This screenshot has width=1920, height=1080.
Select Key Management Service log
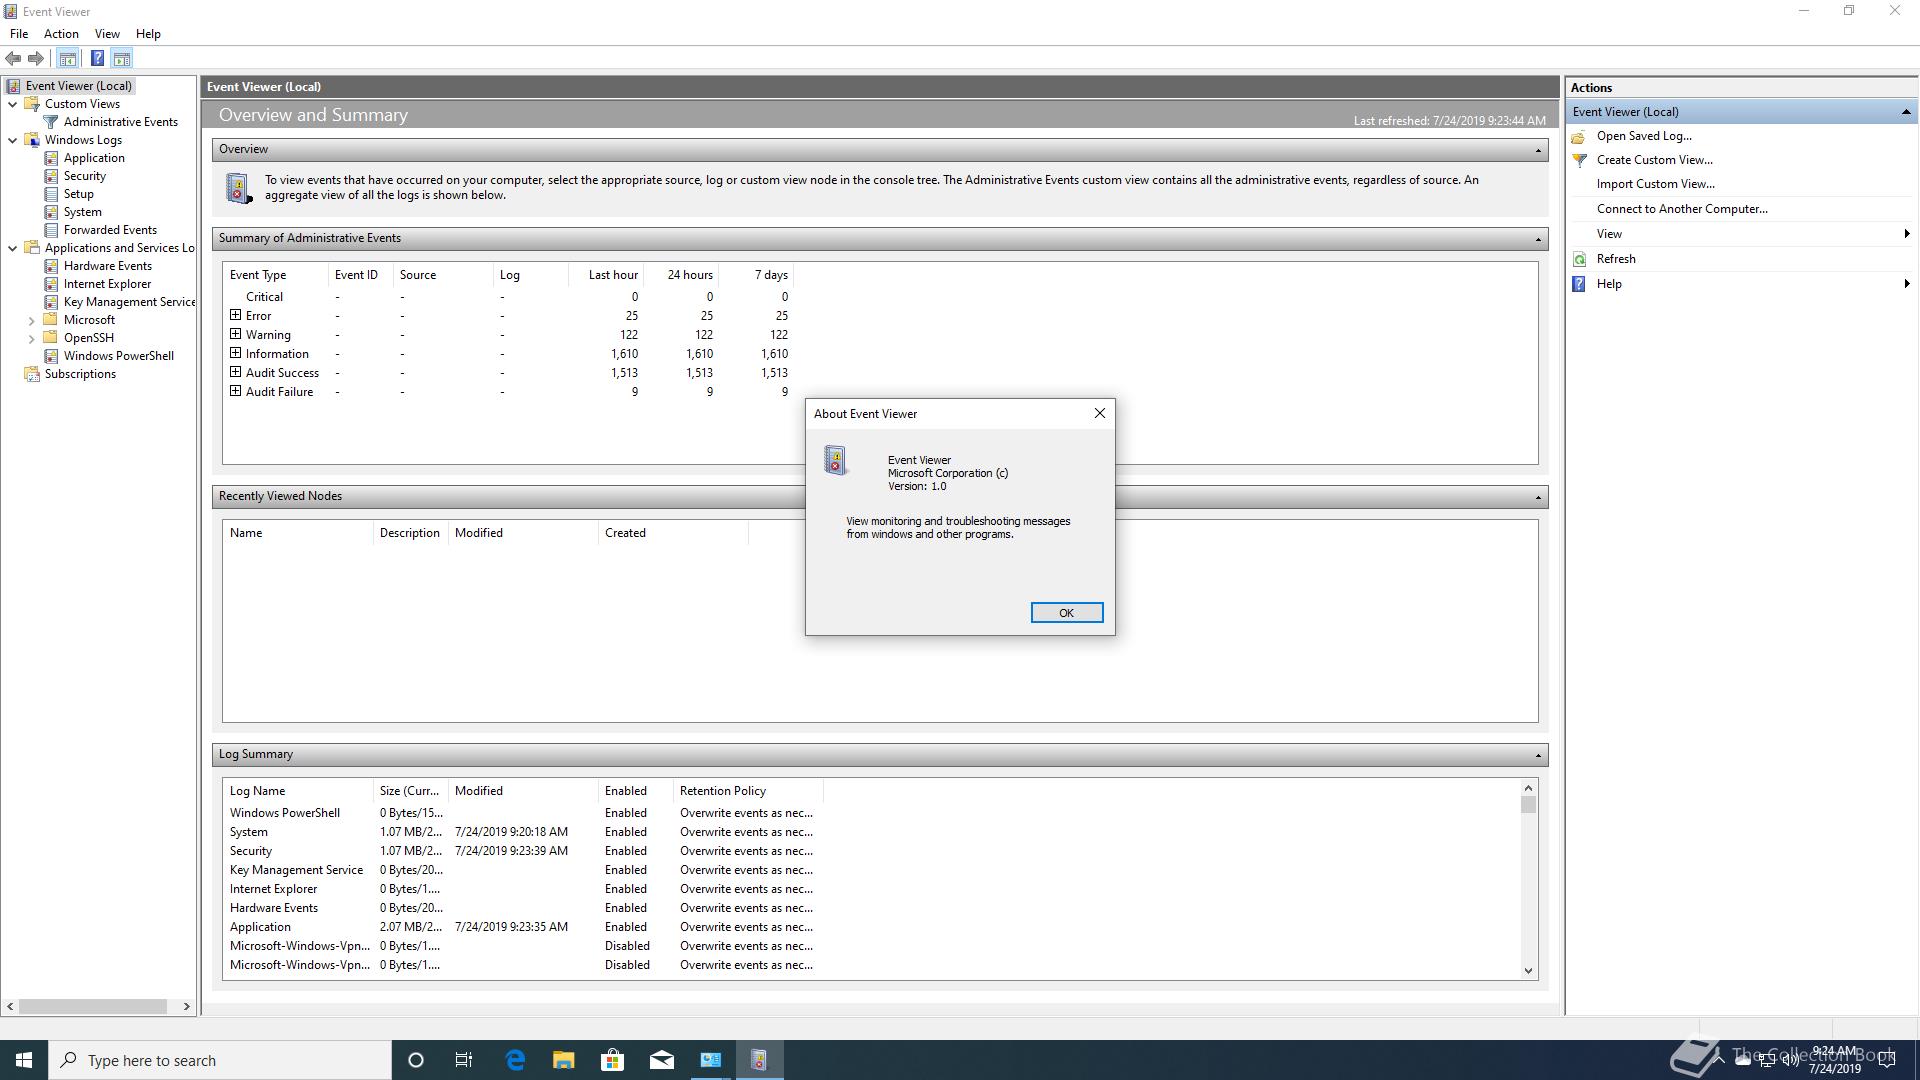click(129, 302)
